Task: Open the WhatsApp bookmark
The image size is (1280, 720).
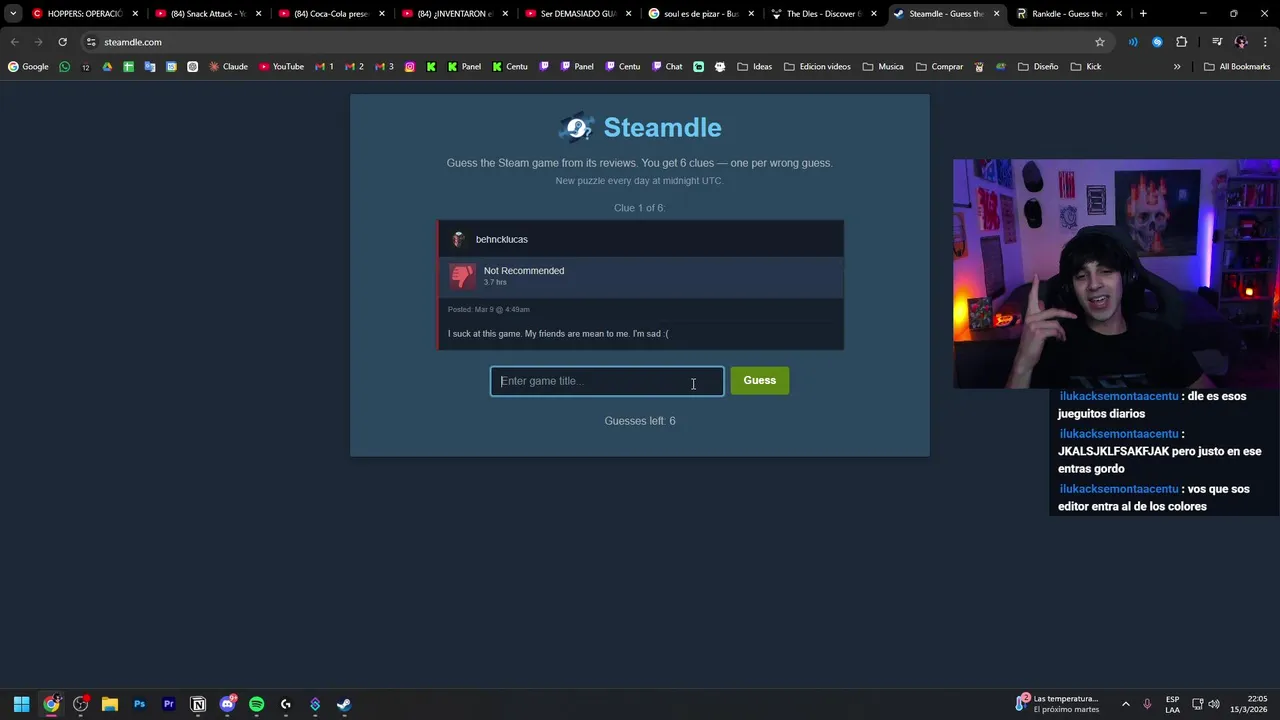Action: coord(65,67)
